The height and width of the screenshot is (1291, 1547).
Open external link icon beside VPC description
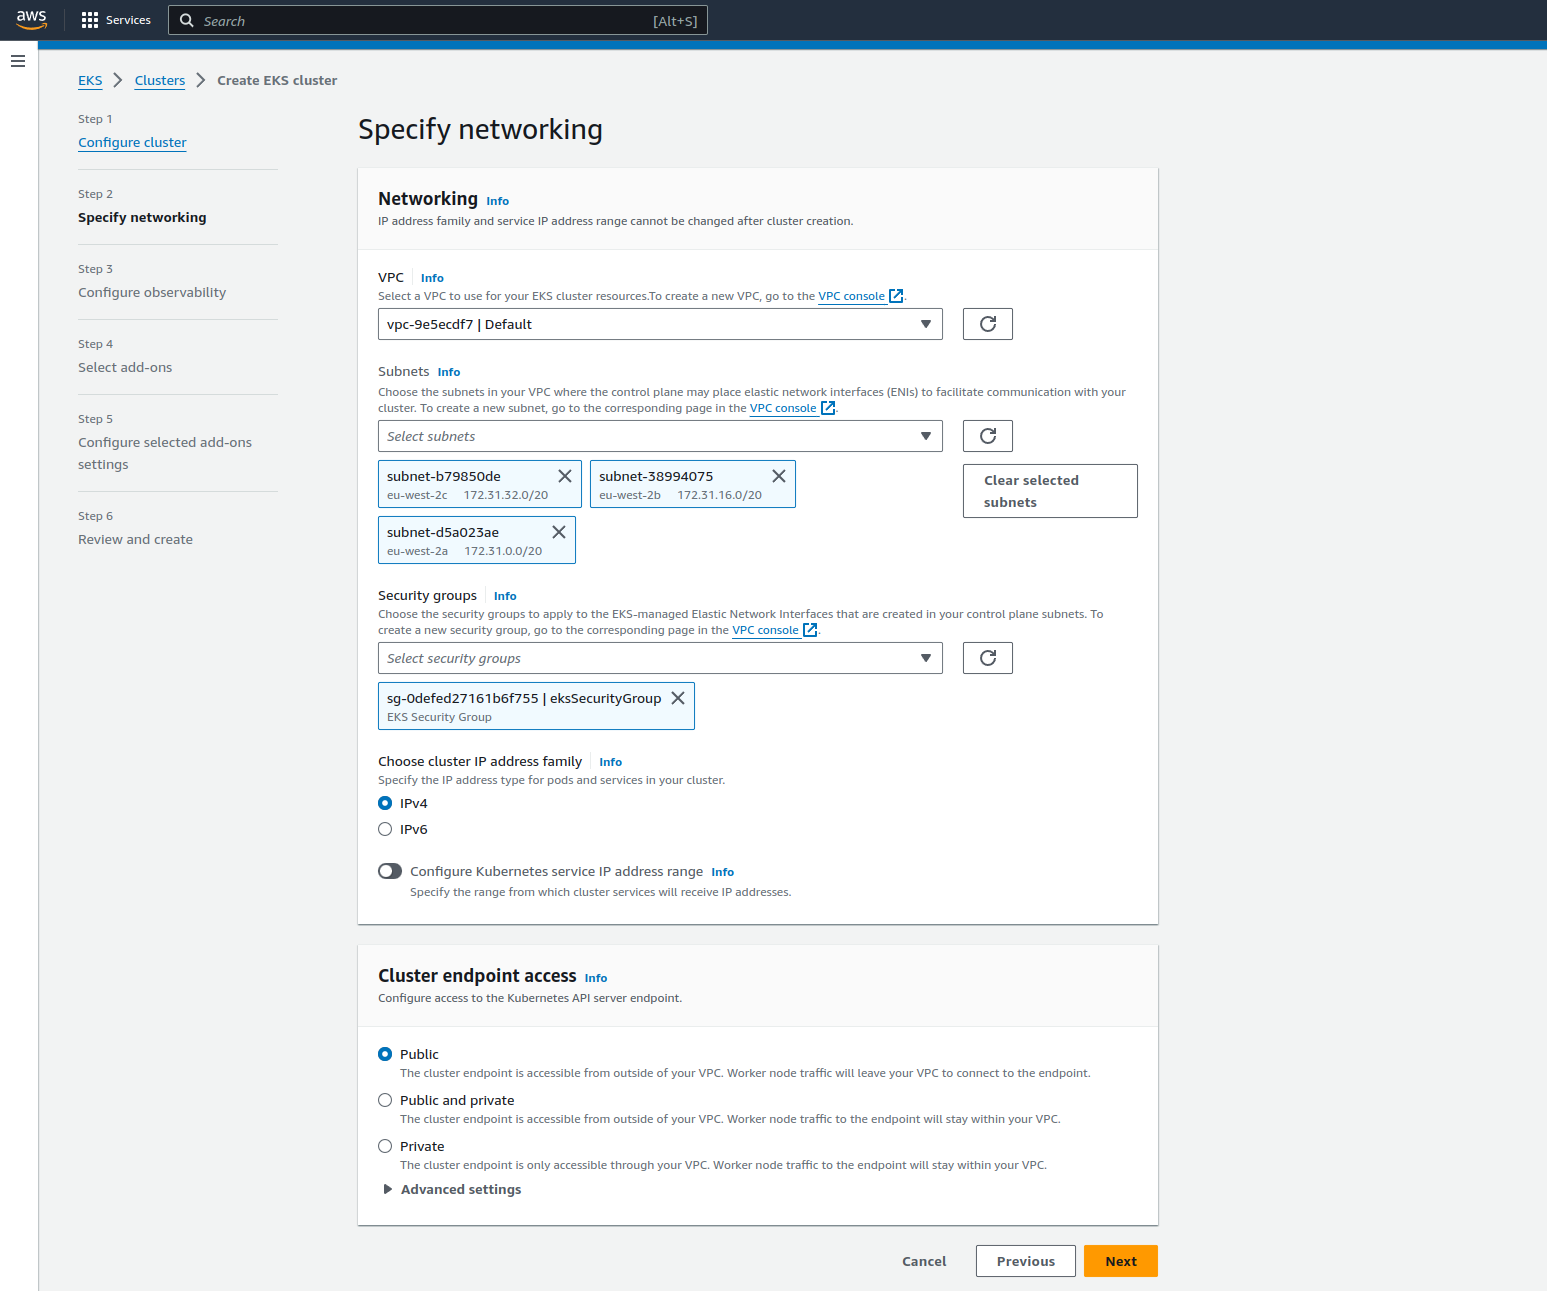896,296
